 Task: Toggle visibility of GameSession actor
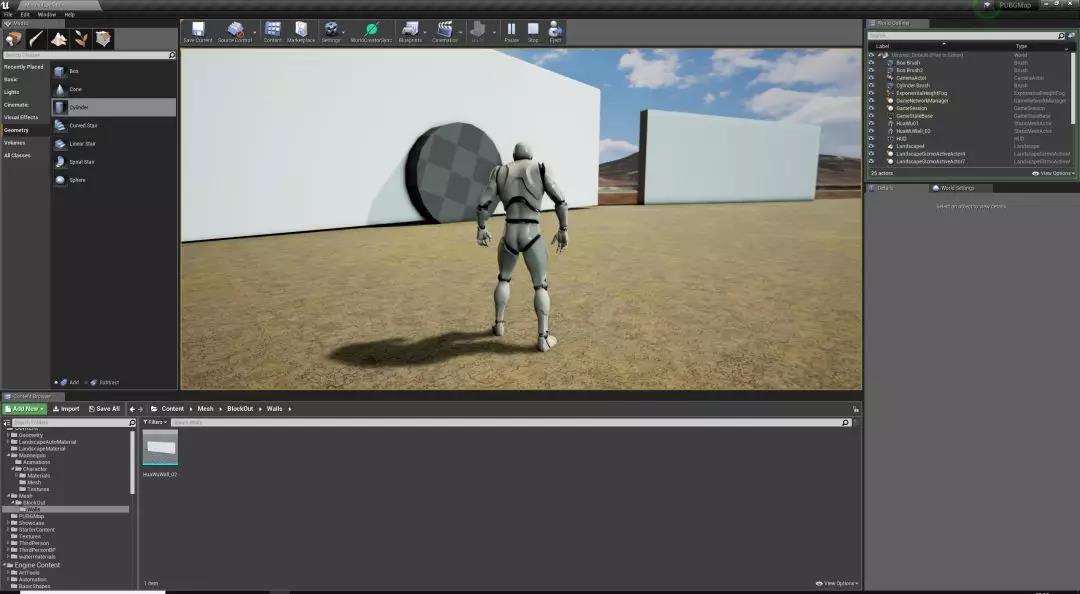pyautogui.click(x=871, y=108)
